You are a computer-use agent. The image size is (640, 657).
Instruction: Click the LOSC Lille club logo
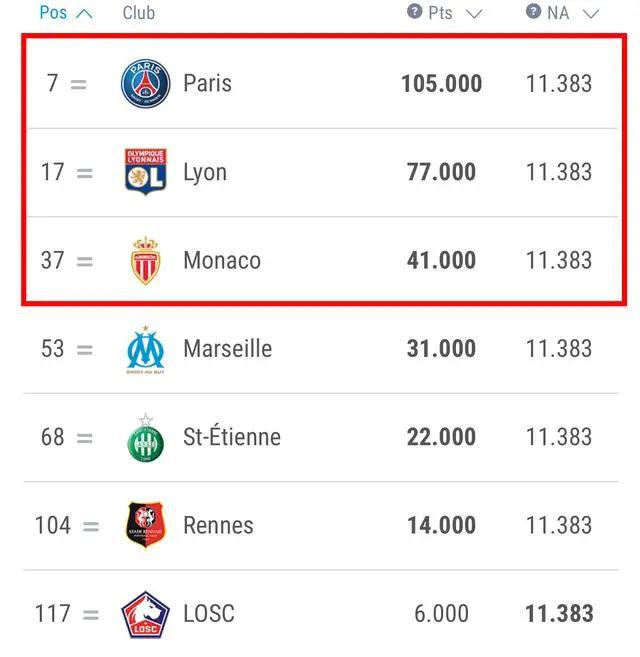click(x=145, y=614)
